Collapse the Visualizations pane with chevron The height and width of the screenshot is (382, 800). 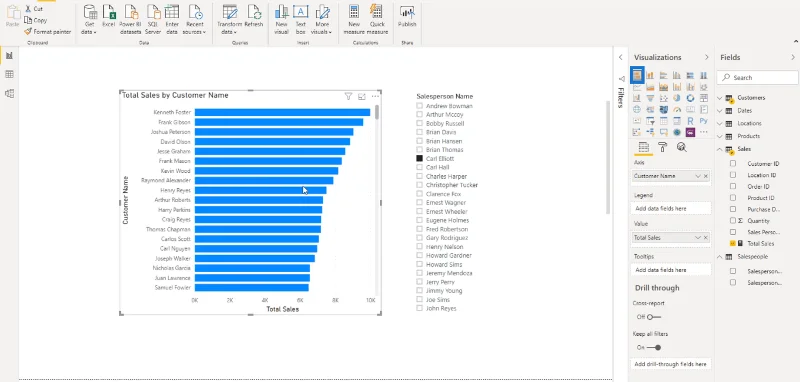[707, 57]
